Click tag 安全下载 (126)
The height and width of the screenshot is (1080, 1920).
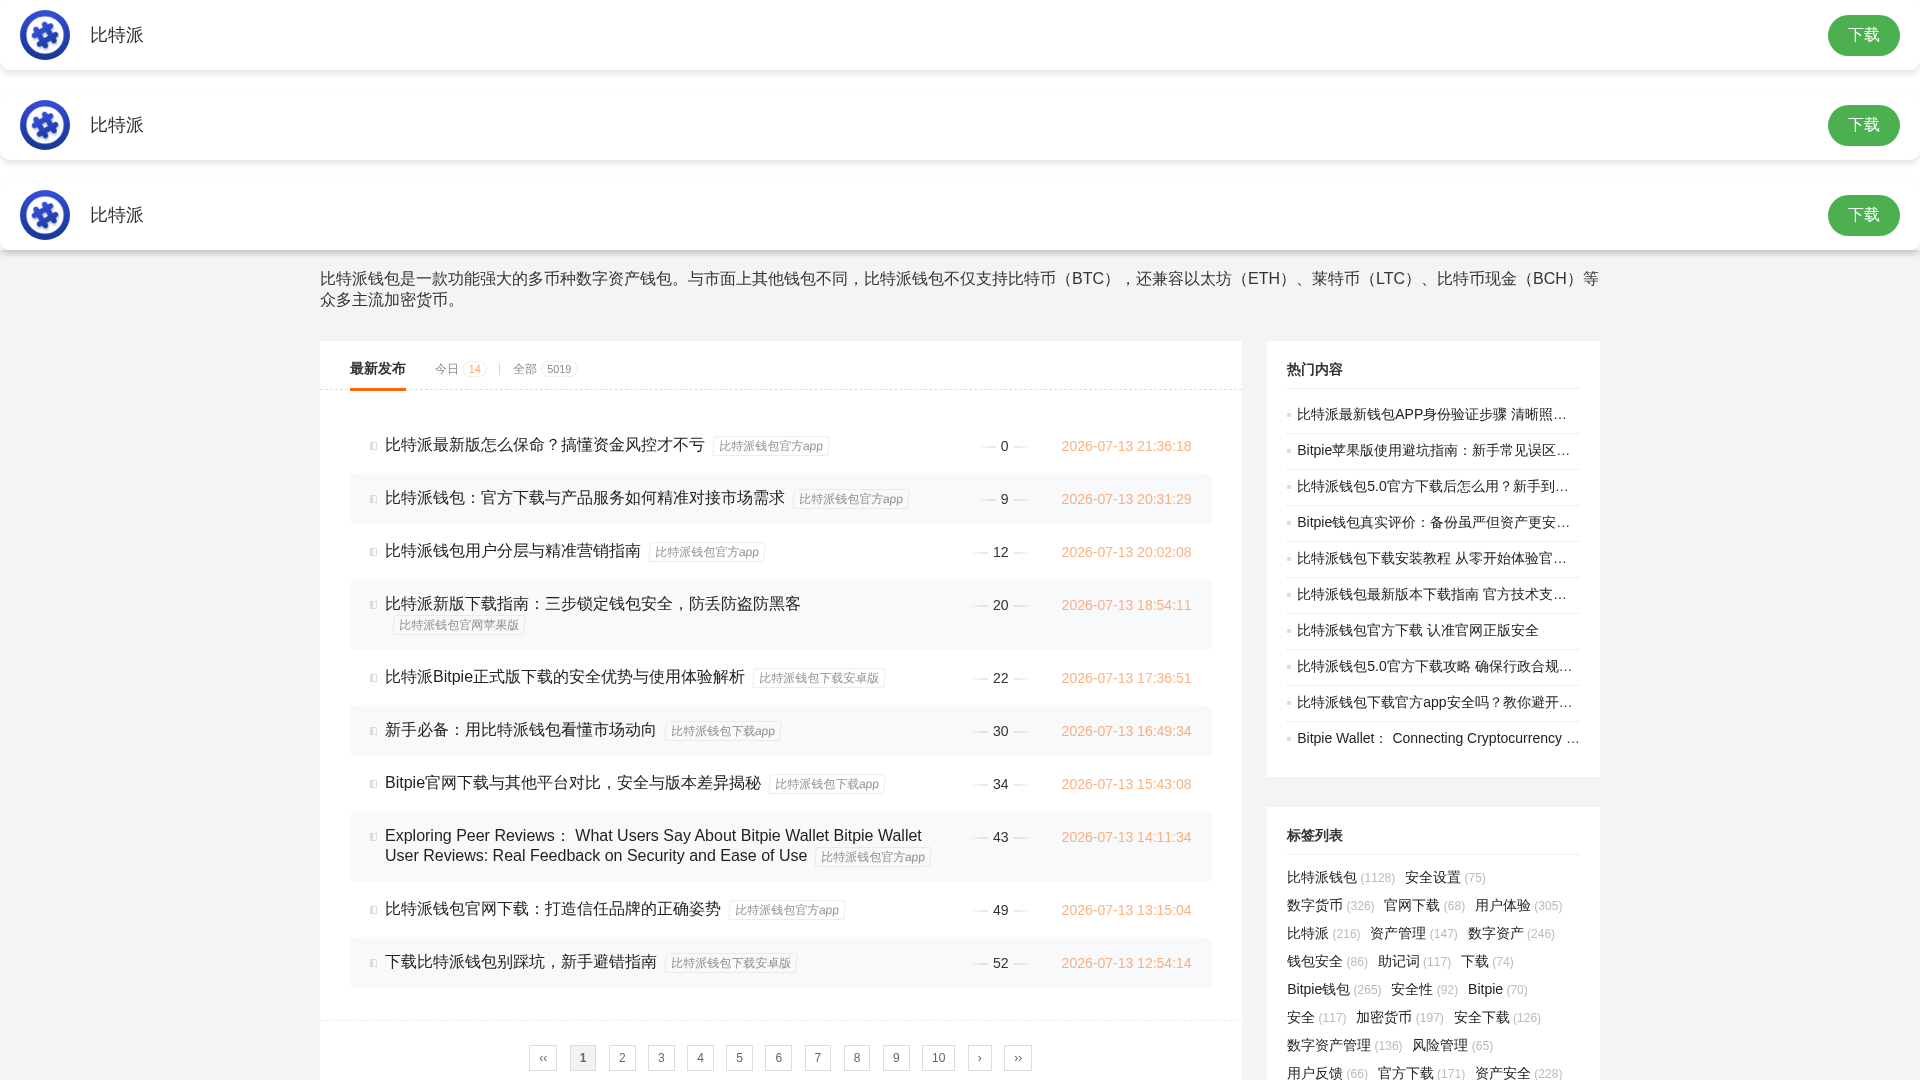(x=1497, y=1017)
